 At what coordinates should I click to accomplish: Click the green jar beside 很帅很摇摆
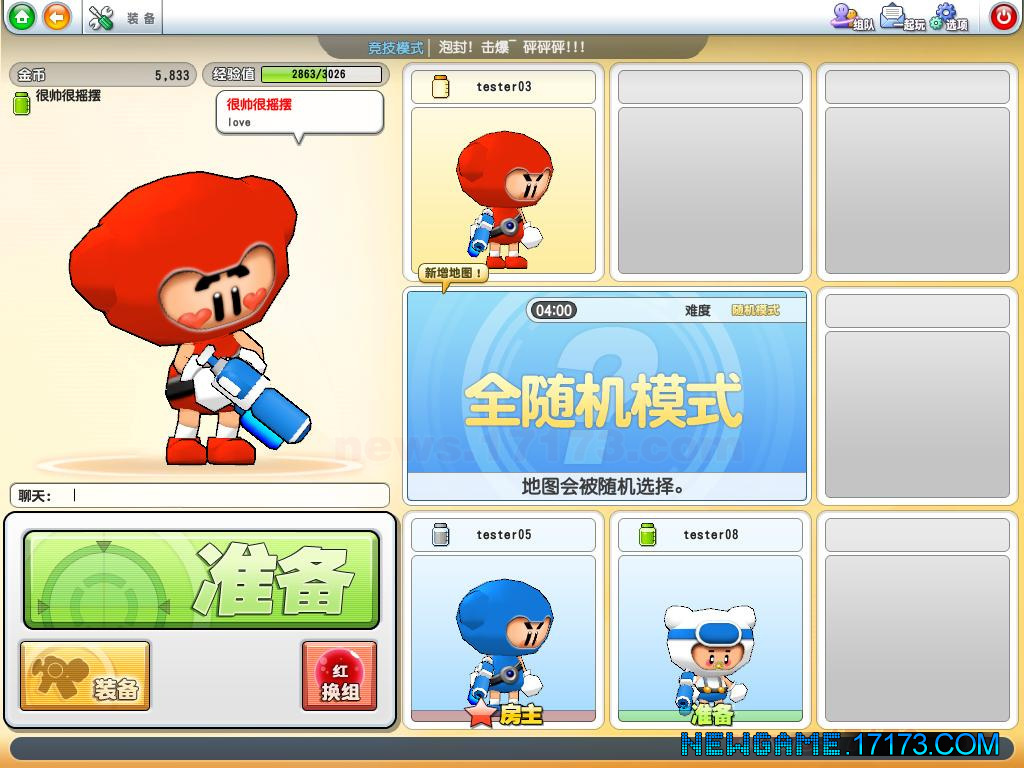point(22,103)
